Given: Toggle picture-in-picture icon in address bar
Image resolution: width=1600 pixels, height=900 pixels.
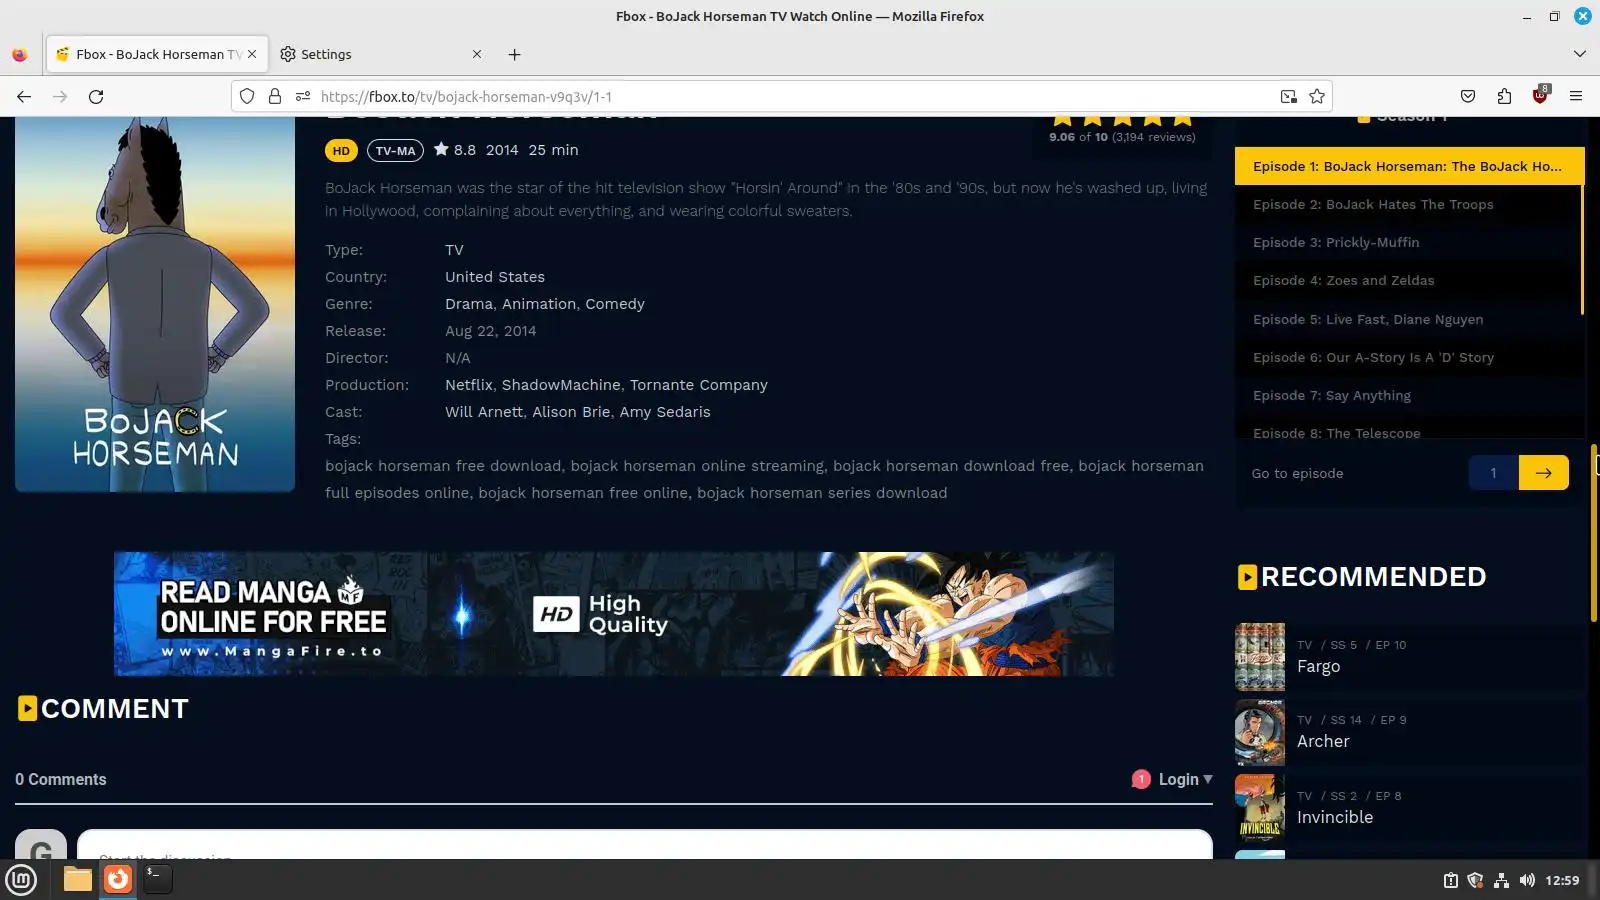Looking at the screenshot, I should click(x=1289, y=96).
